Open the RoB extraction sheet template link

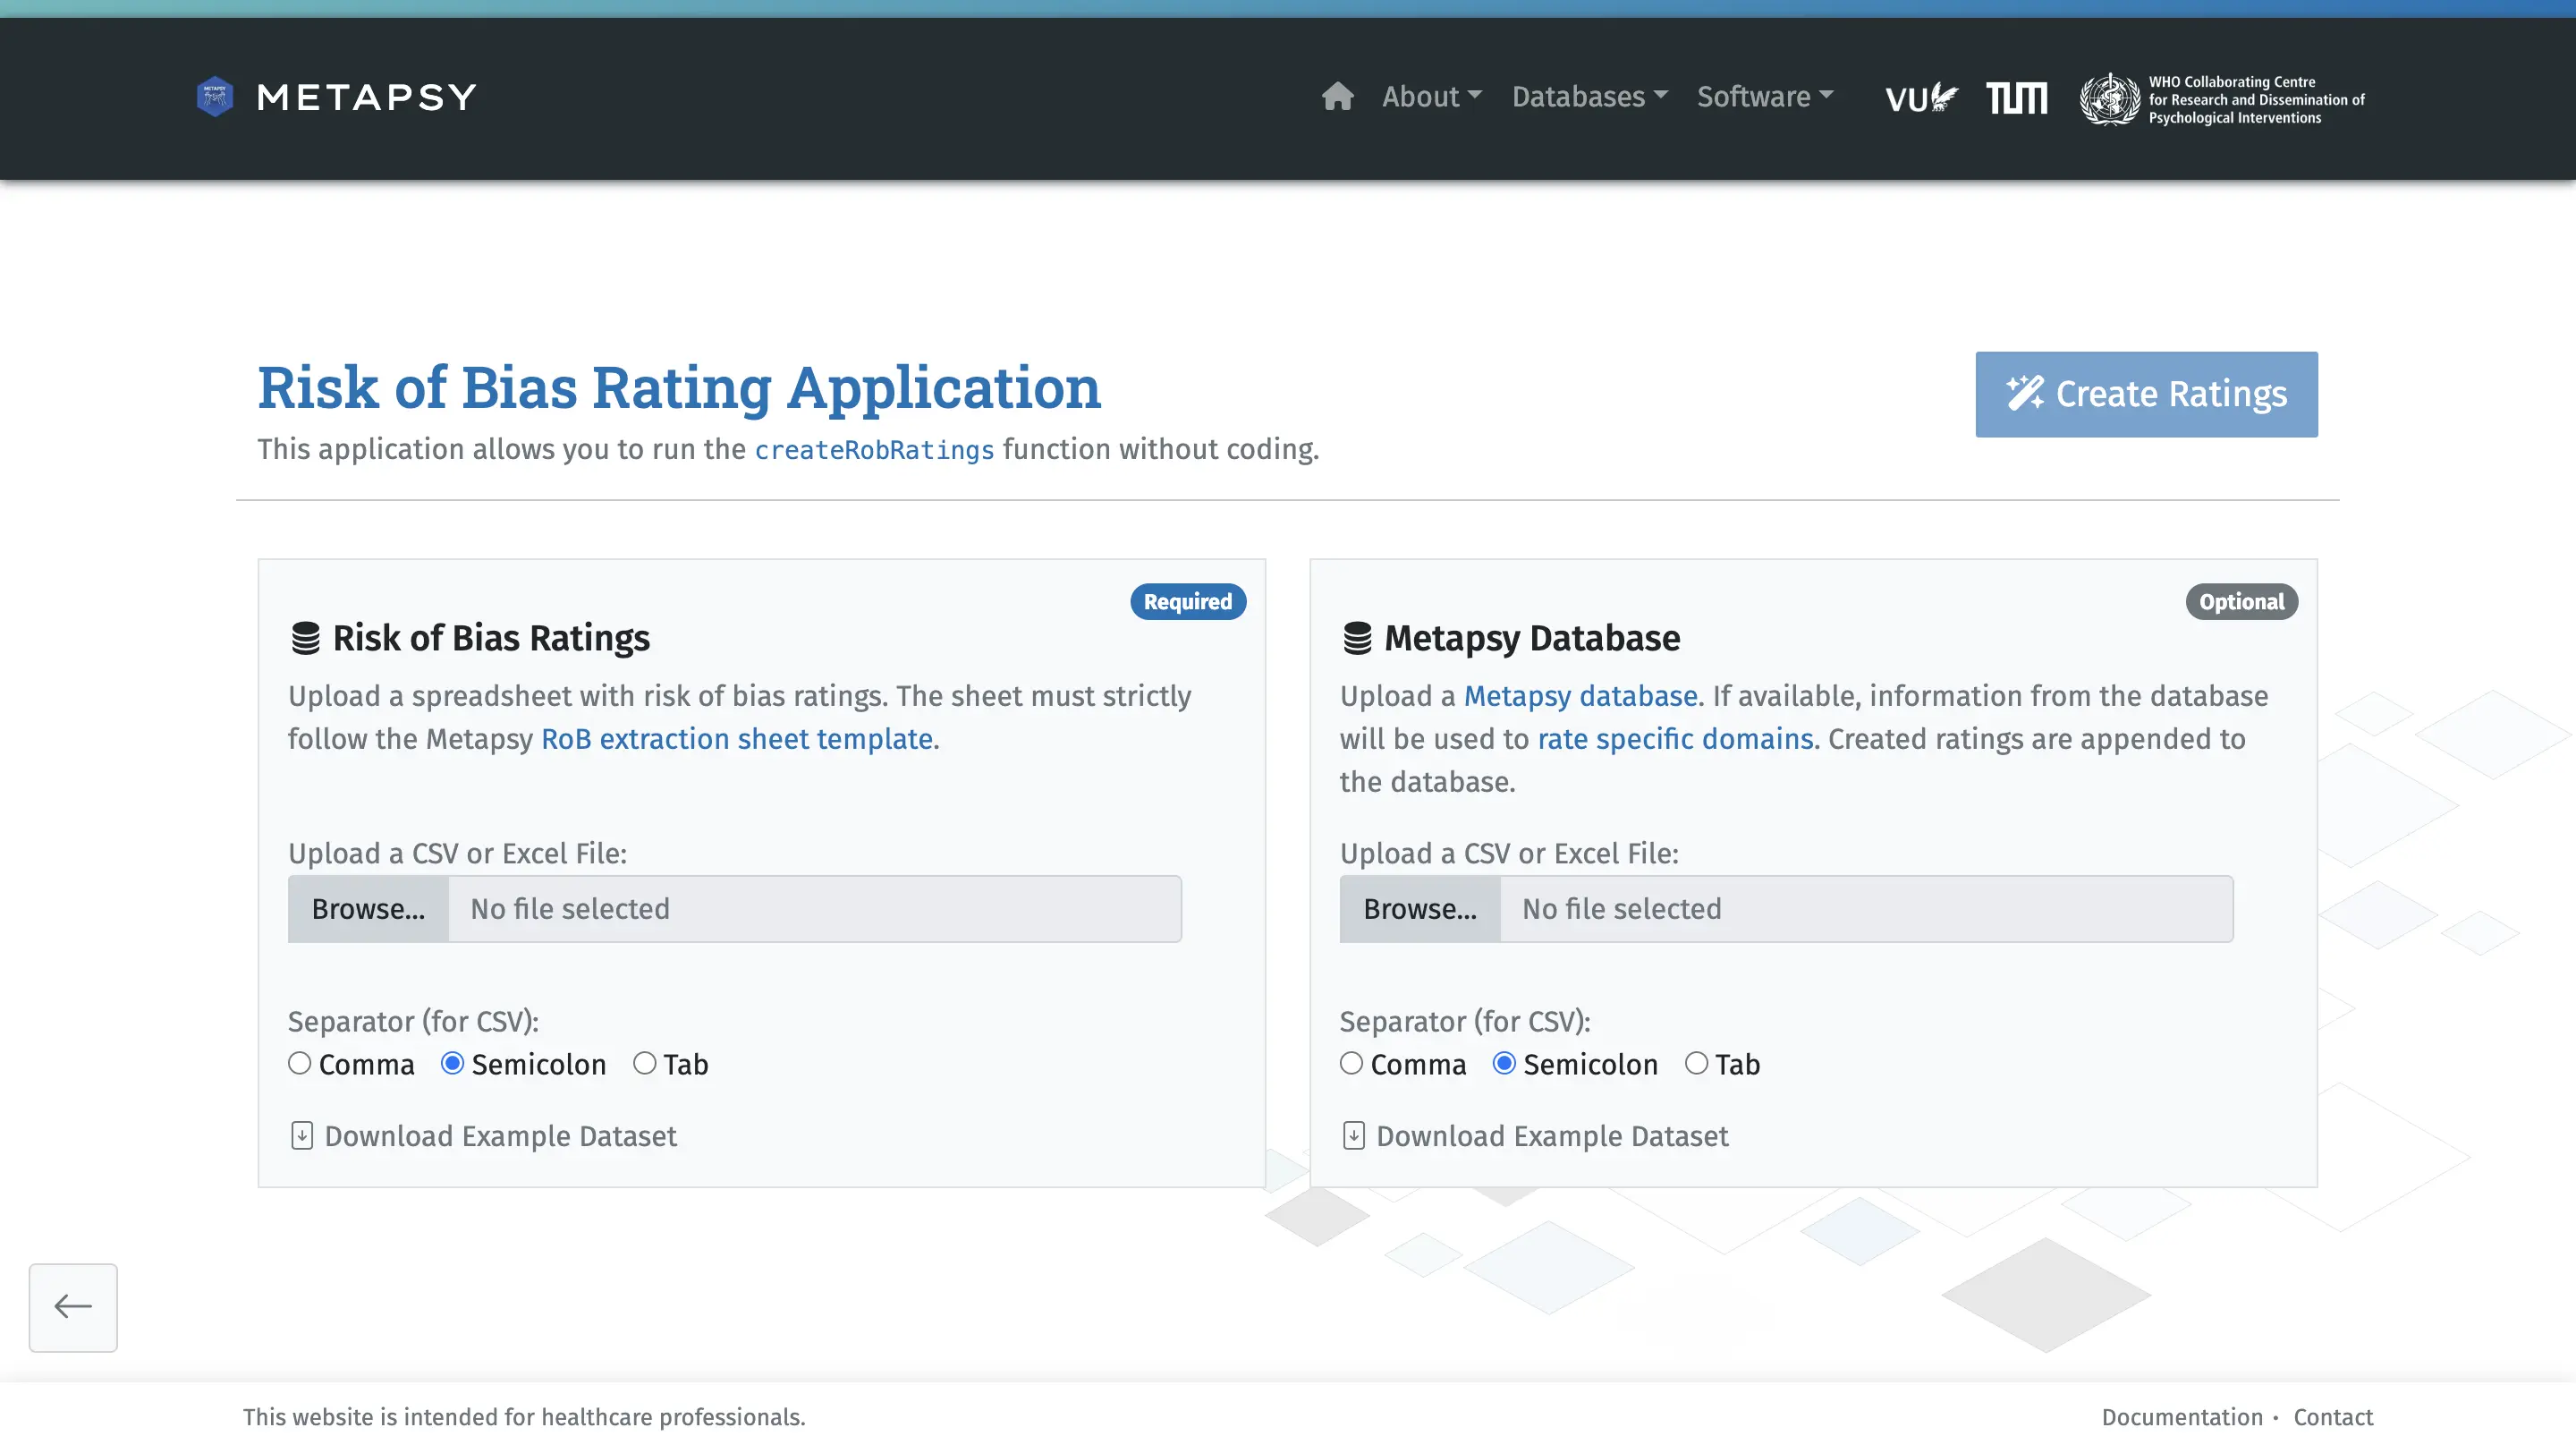pos(737,739)
